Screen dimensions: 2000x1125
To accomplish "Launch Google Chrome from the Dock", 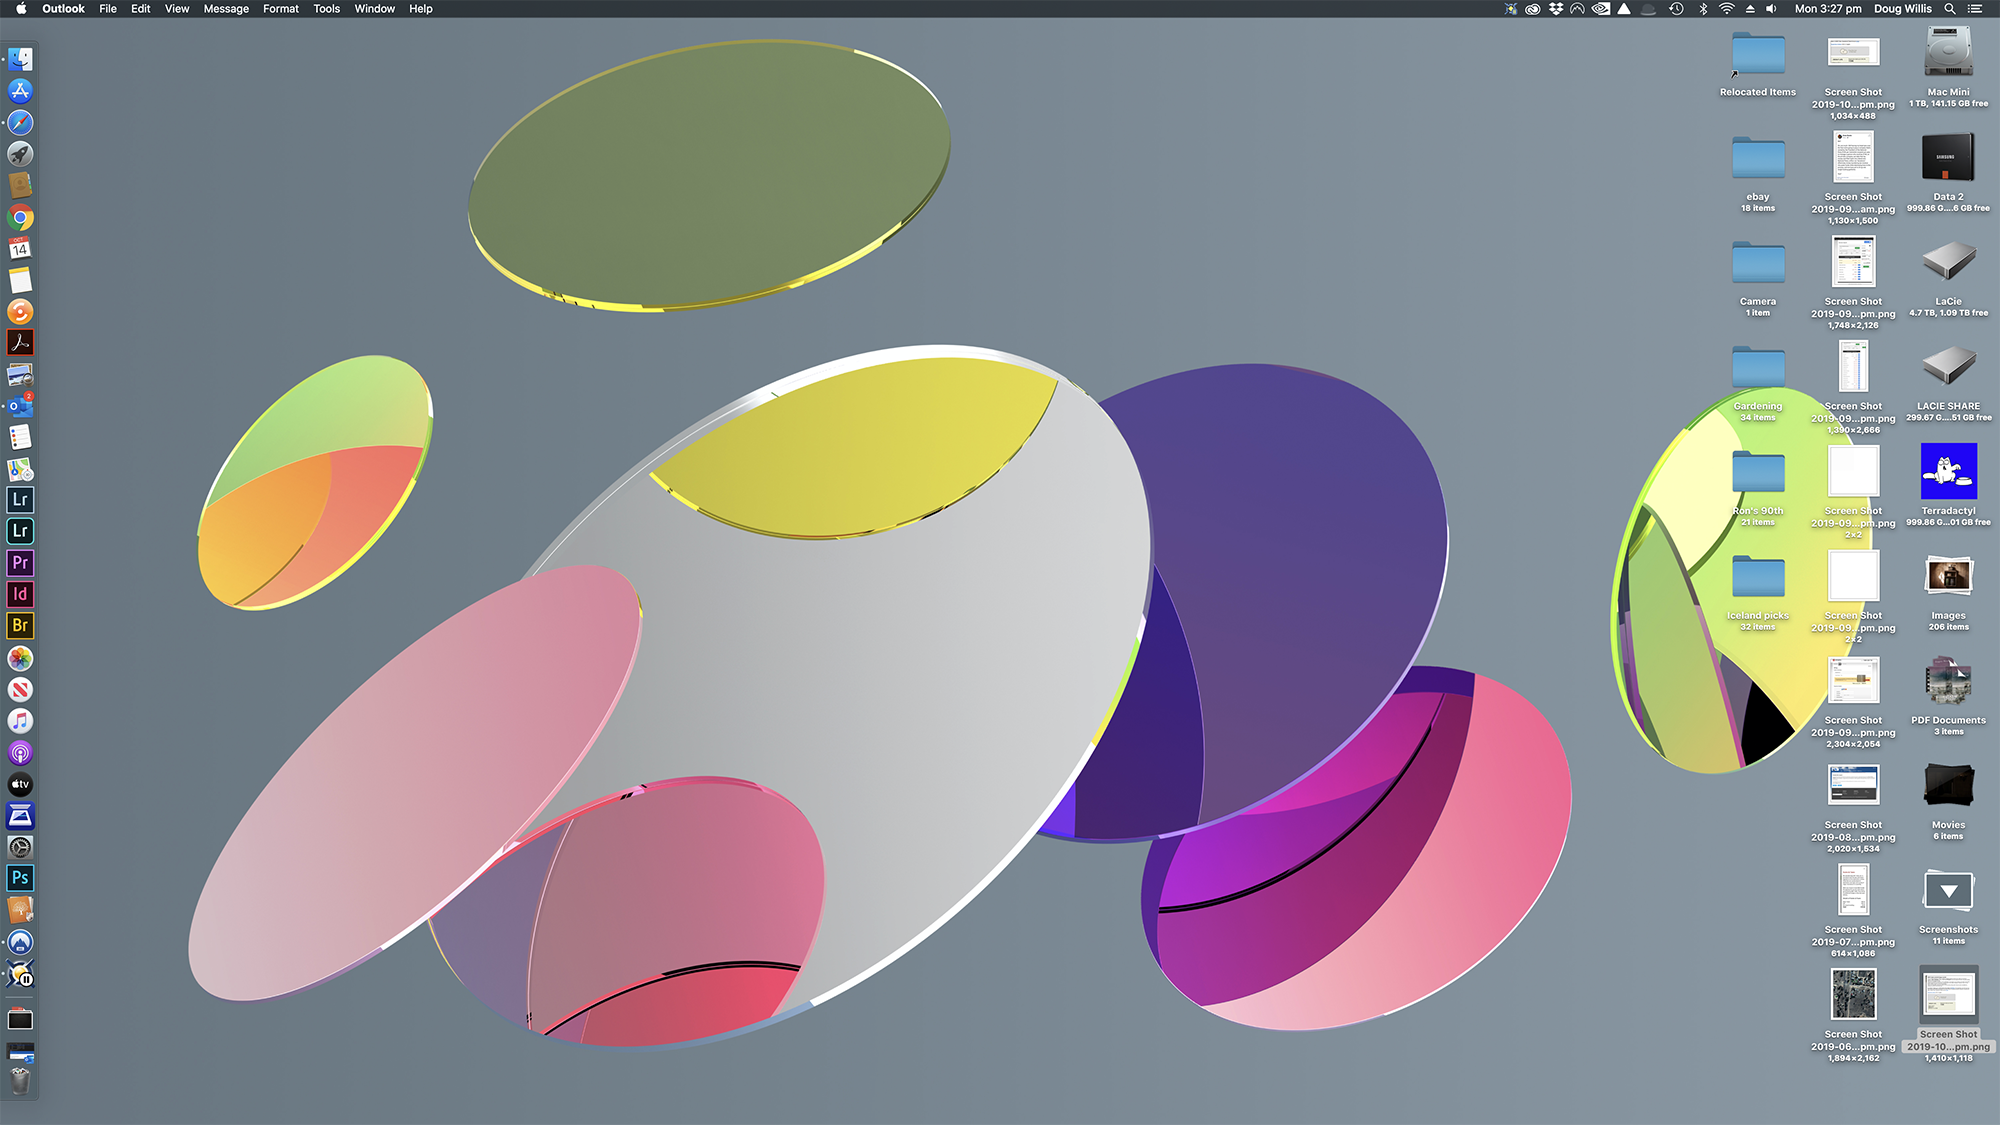I will (20, 217).
